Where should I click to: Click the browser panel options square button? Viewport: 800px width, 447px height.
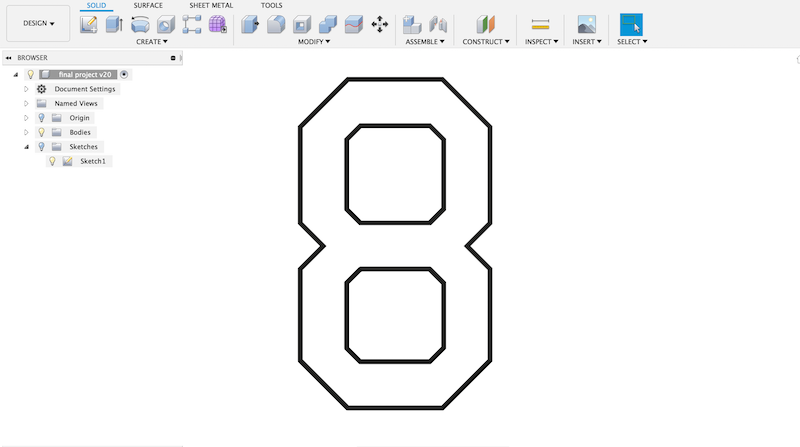(x=173, y=58)
